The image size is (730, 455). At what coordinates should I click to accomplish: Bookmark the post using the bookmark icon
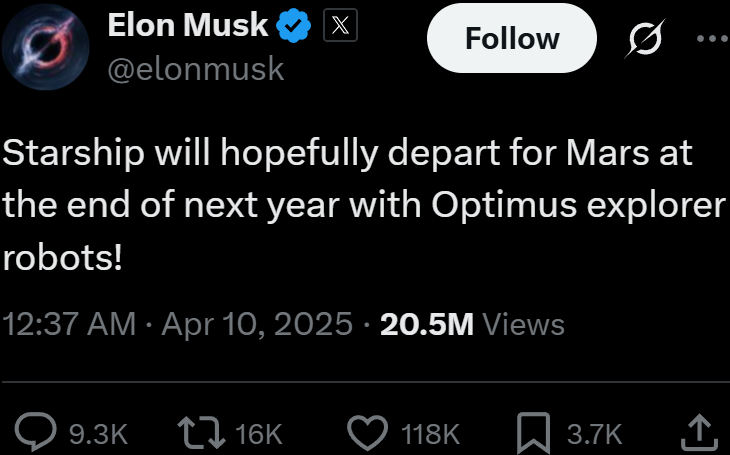pos(534,434)
